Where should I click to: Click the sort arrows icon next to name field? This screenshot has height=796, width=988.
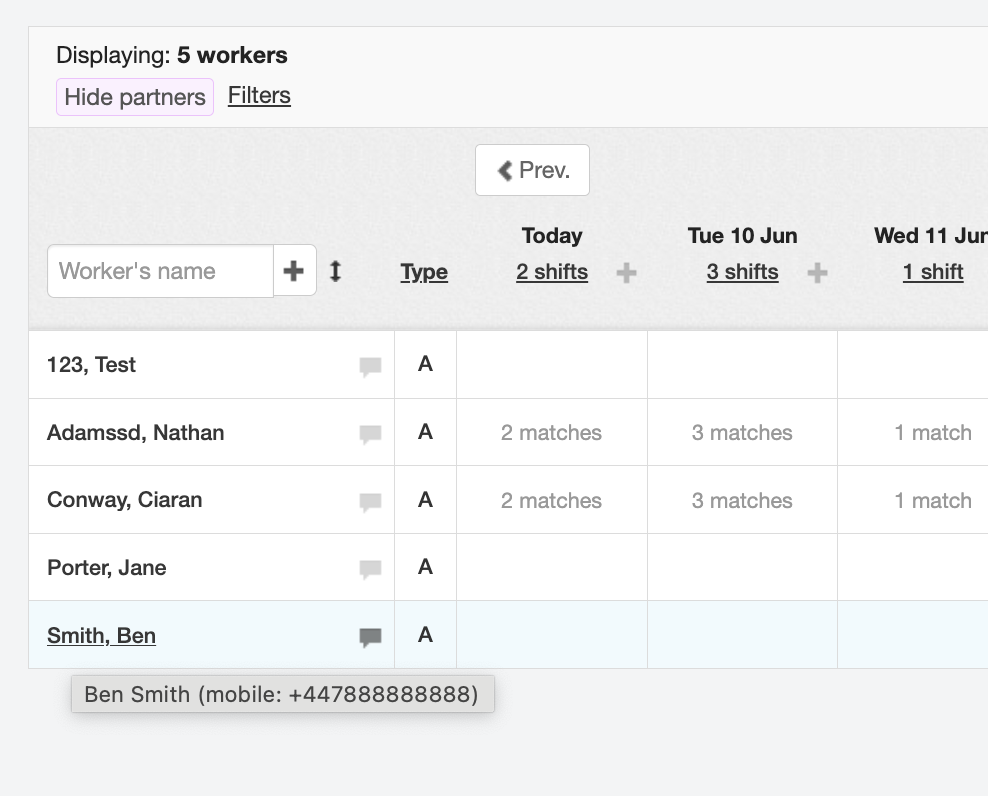pyautogui.click(x=336, y=271)
